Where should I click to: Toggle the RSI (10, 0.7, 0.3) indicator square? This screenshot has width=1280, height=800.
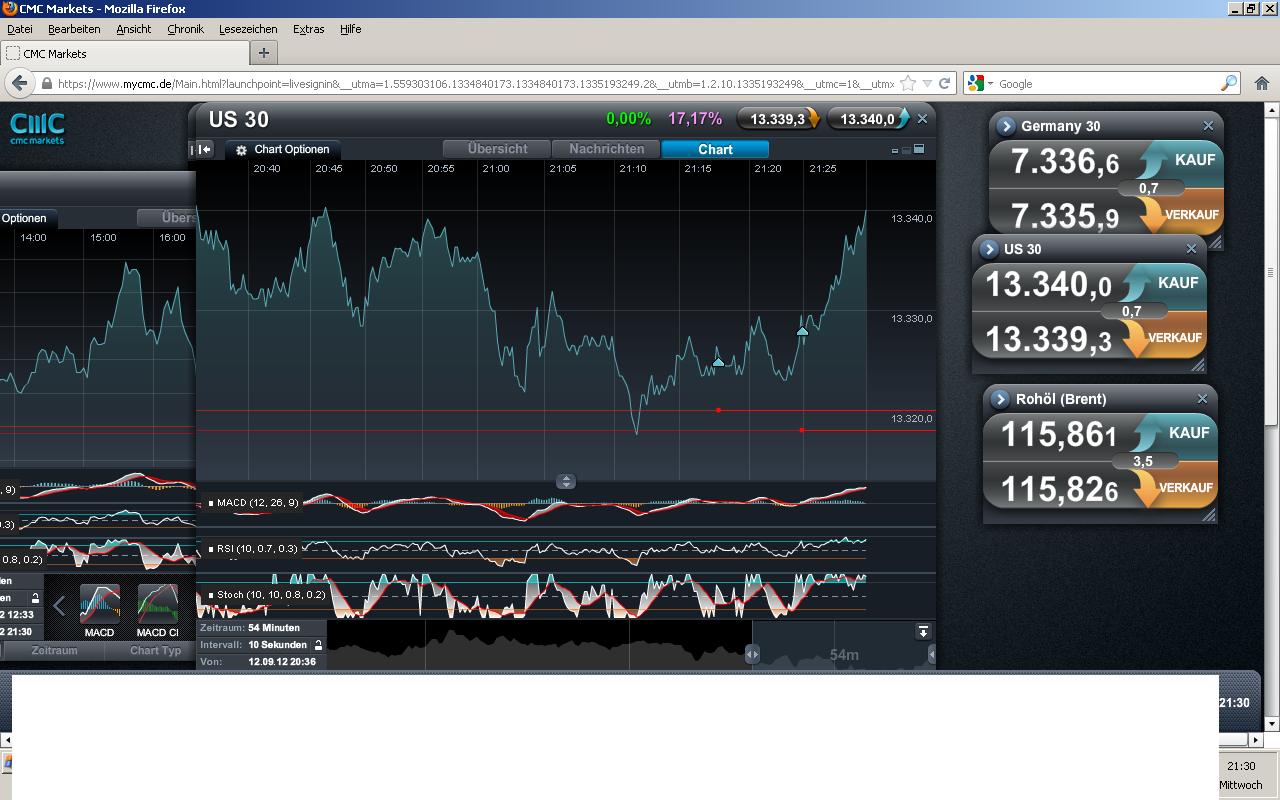(211, 549)
